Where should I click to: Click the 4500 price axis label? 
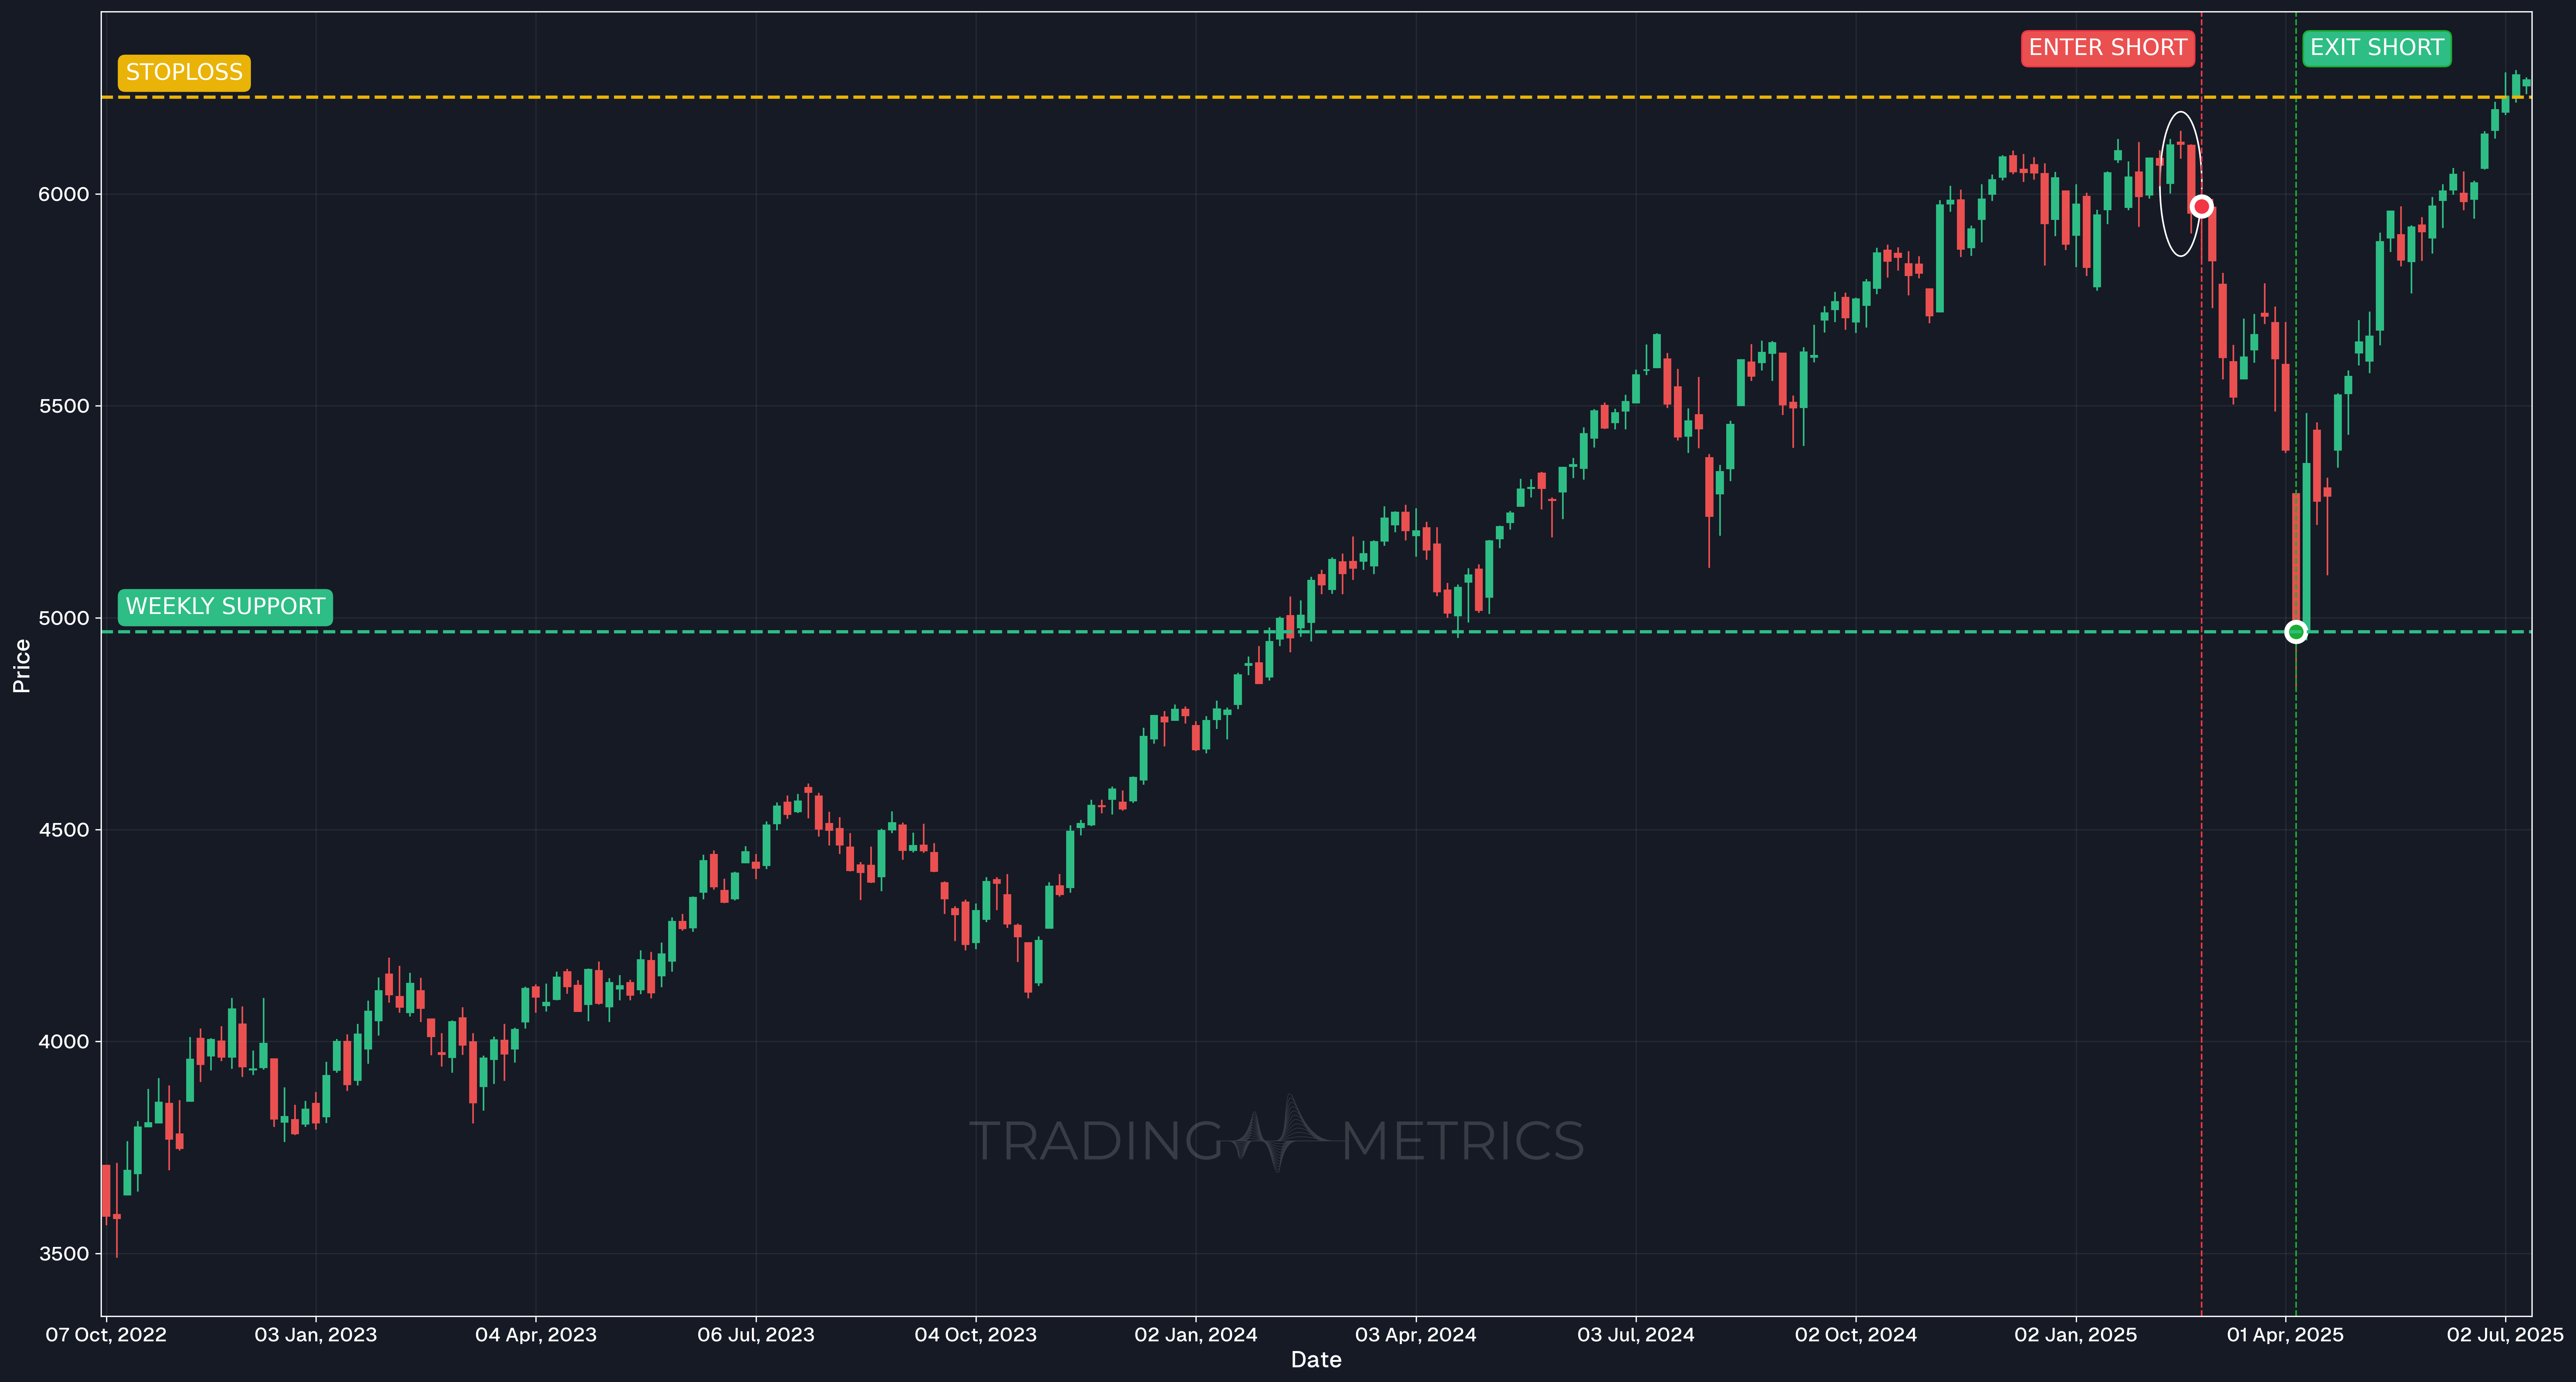(x=64, y=830)
